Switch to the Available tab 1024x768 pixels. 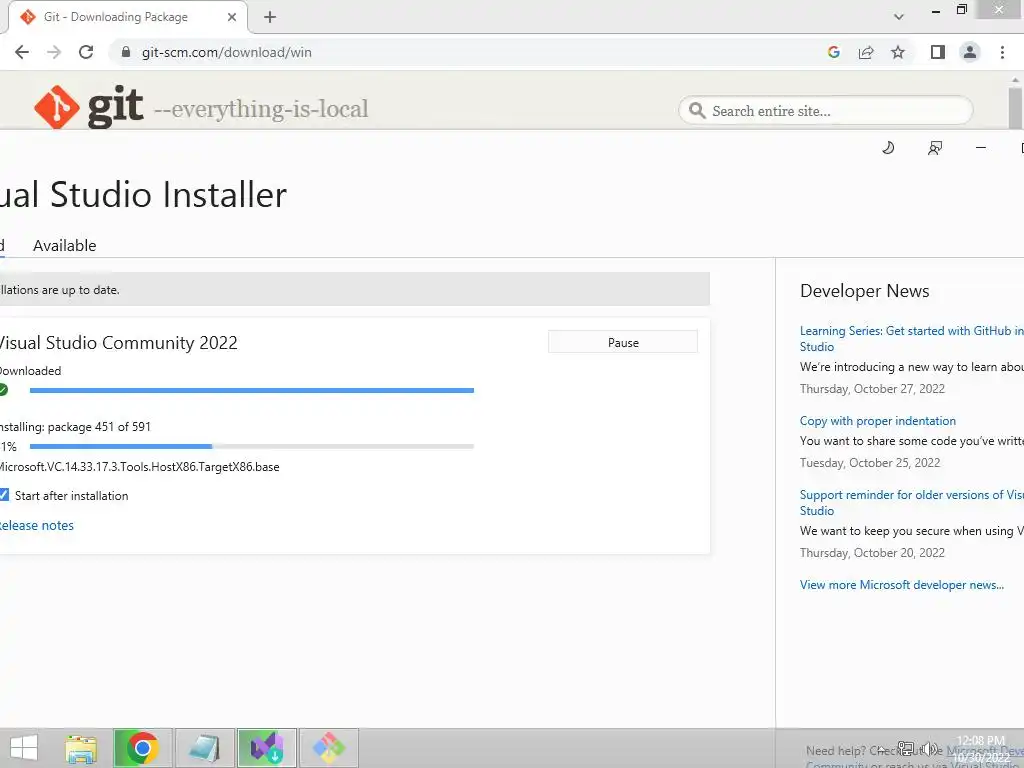(65, 246)
